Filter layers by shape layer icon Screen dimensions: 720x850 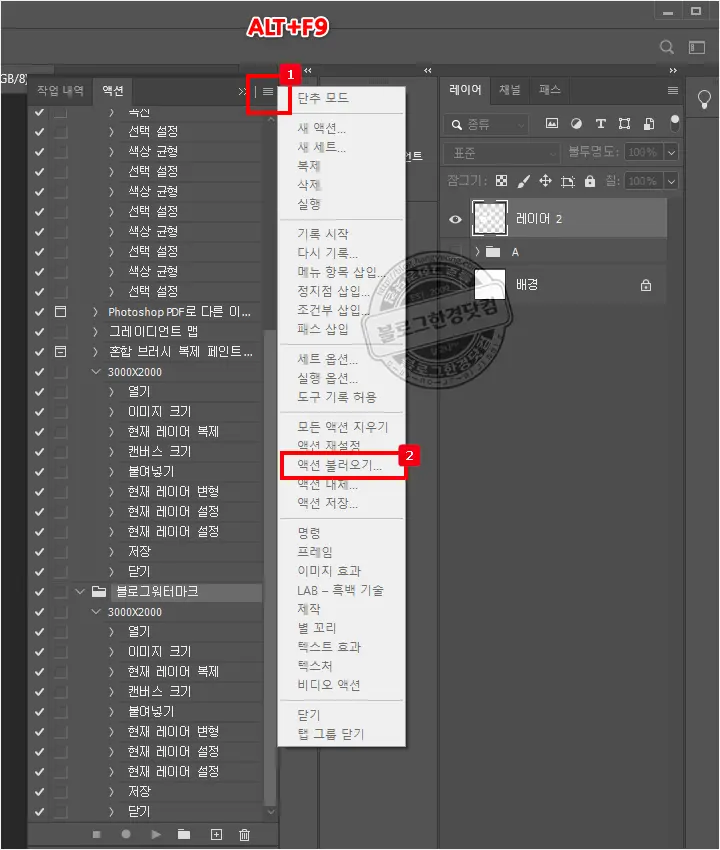[625, 124]
